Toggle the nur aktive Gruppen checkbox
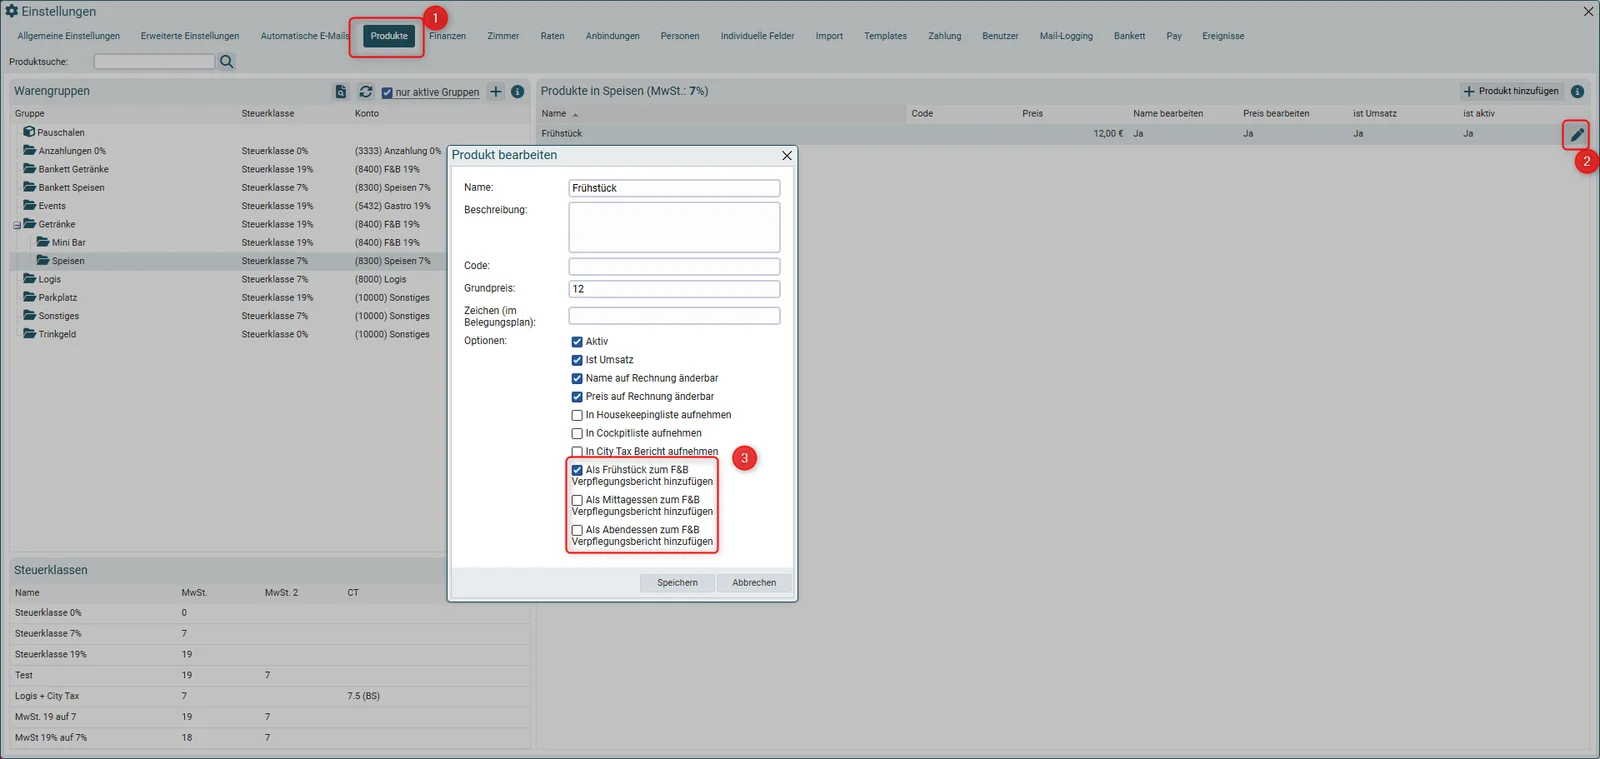Image resolution: width=1600 pixels, height=759 pixels. pyautogui.click(x=387, y=93)
